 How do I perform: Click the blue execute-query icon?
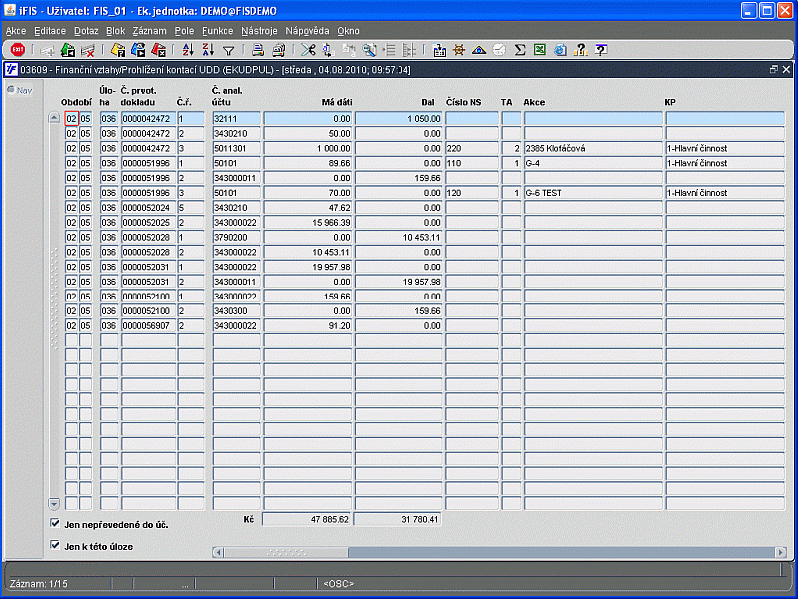click(x=138, y=50)
